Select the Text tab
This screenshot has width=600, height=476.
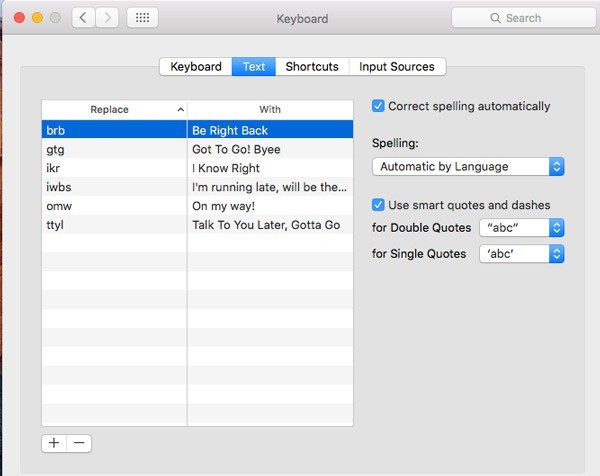click(x=254, y=67)
